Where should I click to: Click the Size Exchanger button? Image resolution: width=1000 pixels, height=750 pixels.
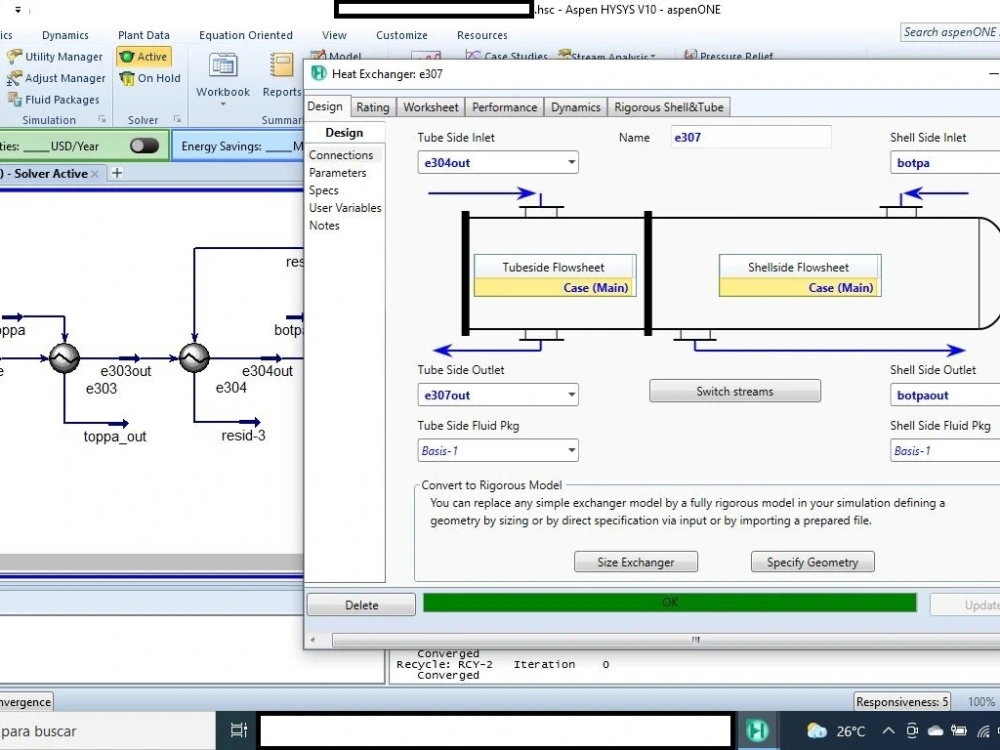(x=636, y=561)
